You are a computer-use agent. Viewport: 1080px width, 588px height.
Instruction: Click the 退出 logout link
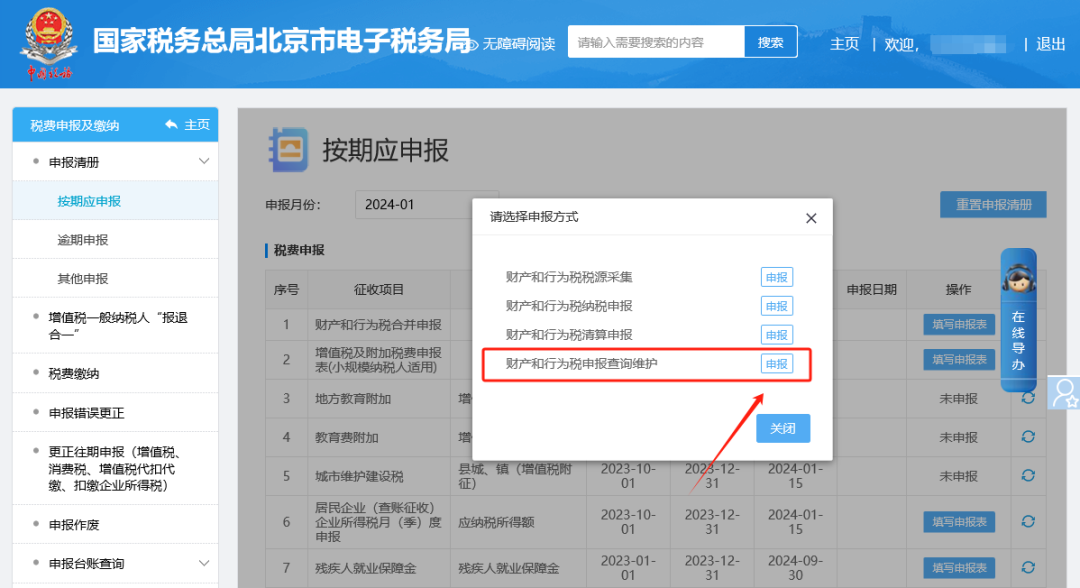coord(1050,44)
